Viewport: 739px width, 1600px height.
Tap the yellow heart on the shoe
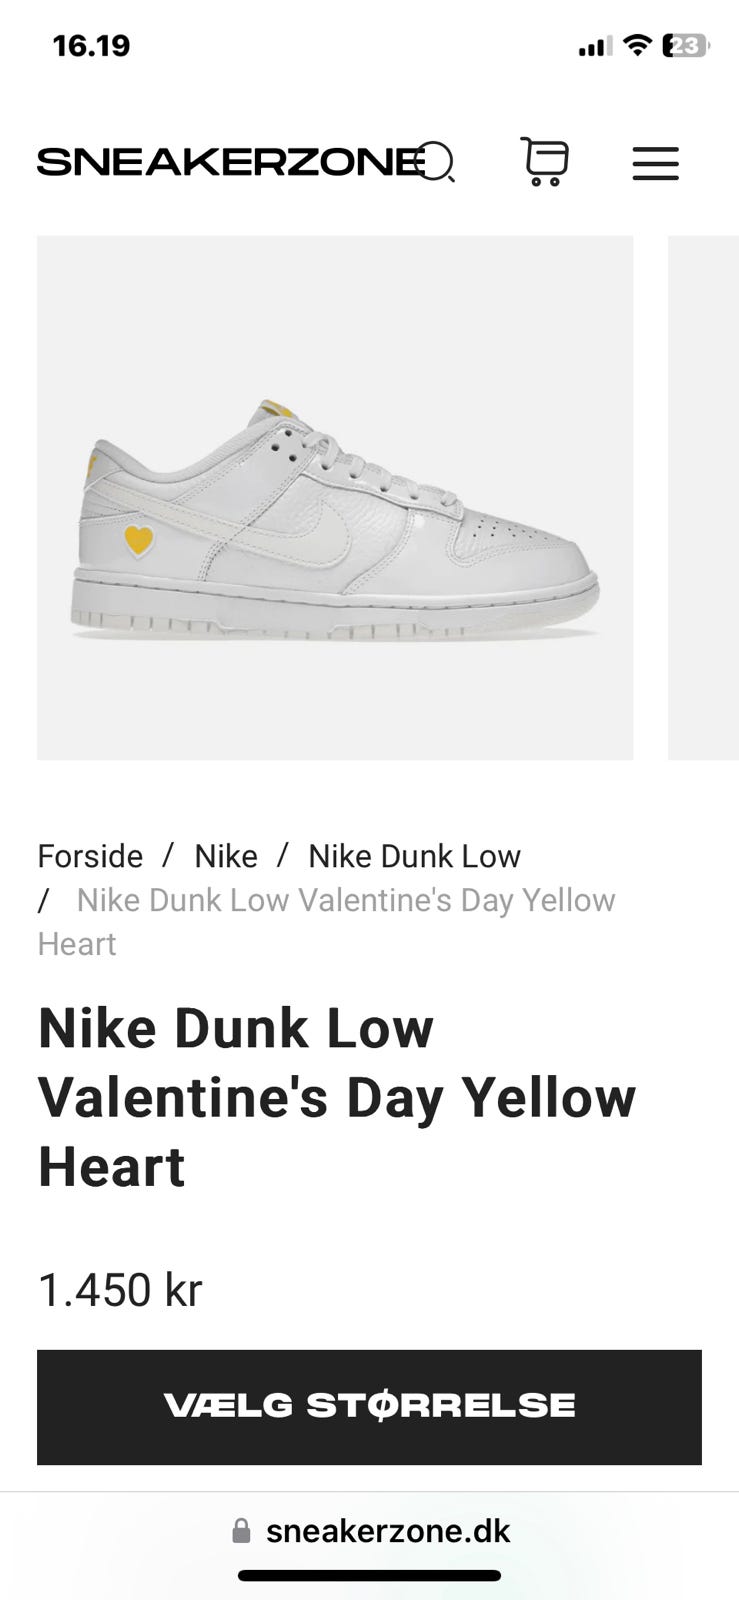tap(139, 540)
